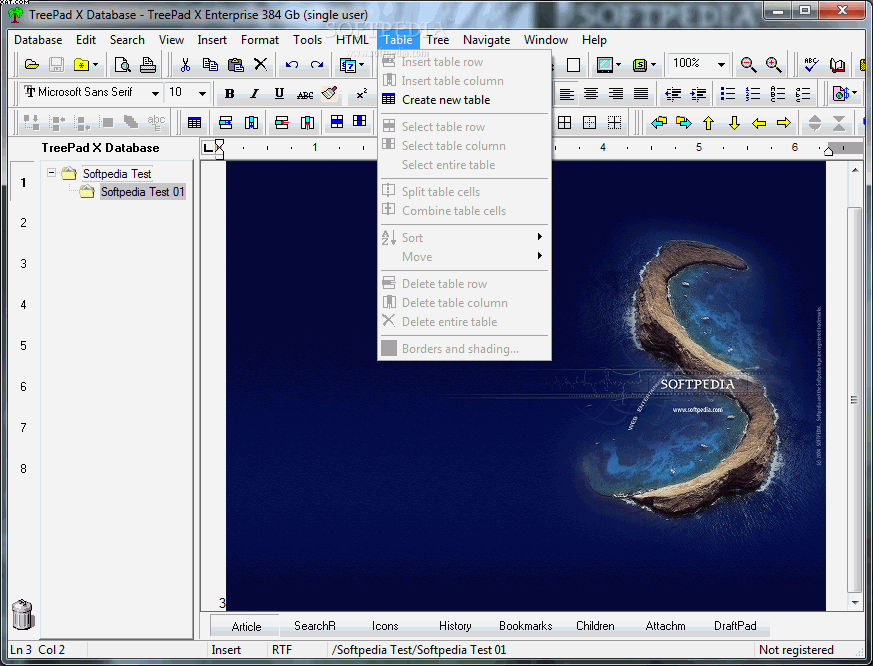Print the article using the printer icon

[x=148, y=65]
